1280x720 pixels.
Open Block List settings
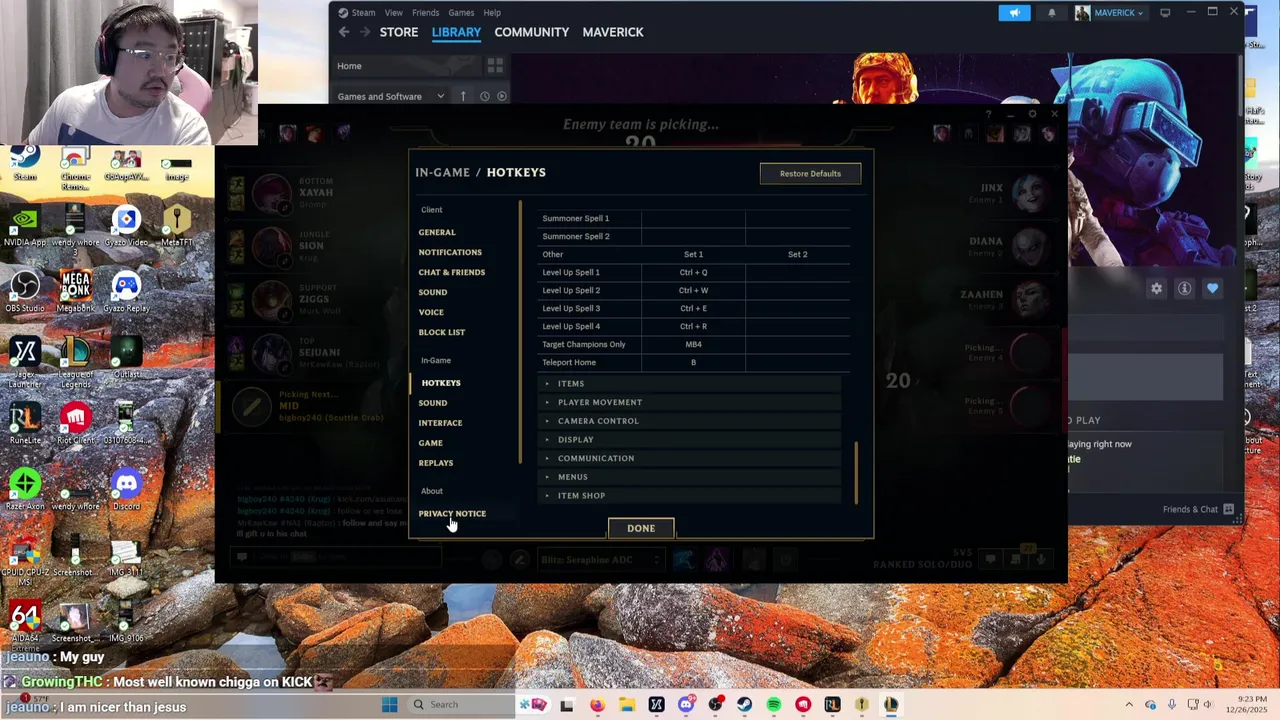pyautogui.click(x=442, y=332)
